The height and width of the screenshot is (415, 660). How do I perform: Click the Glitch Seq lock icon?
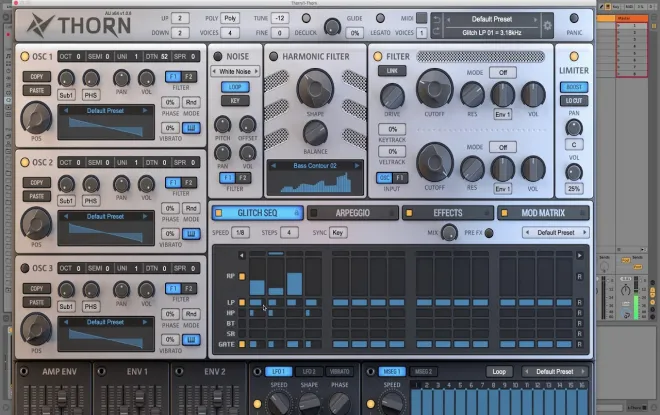click(x=296, y=213)
